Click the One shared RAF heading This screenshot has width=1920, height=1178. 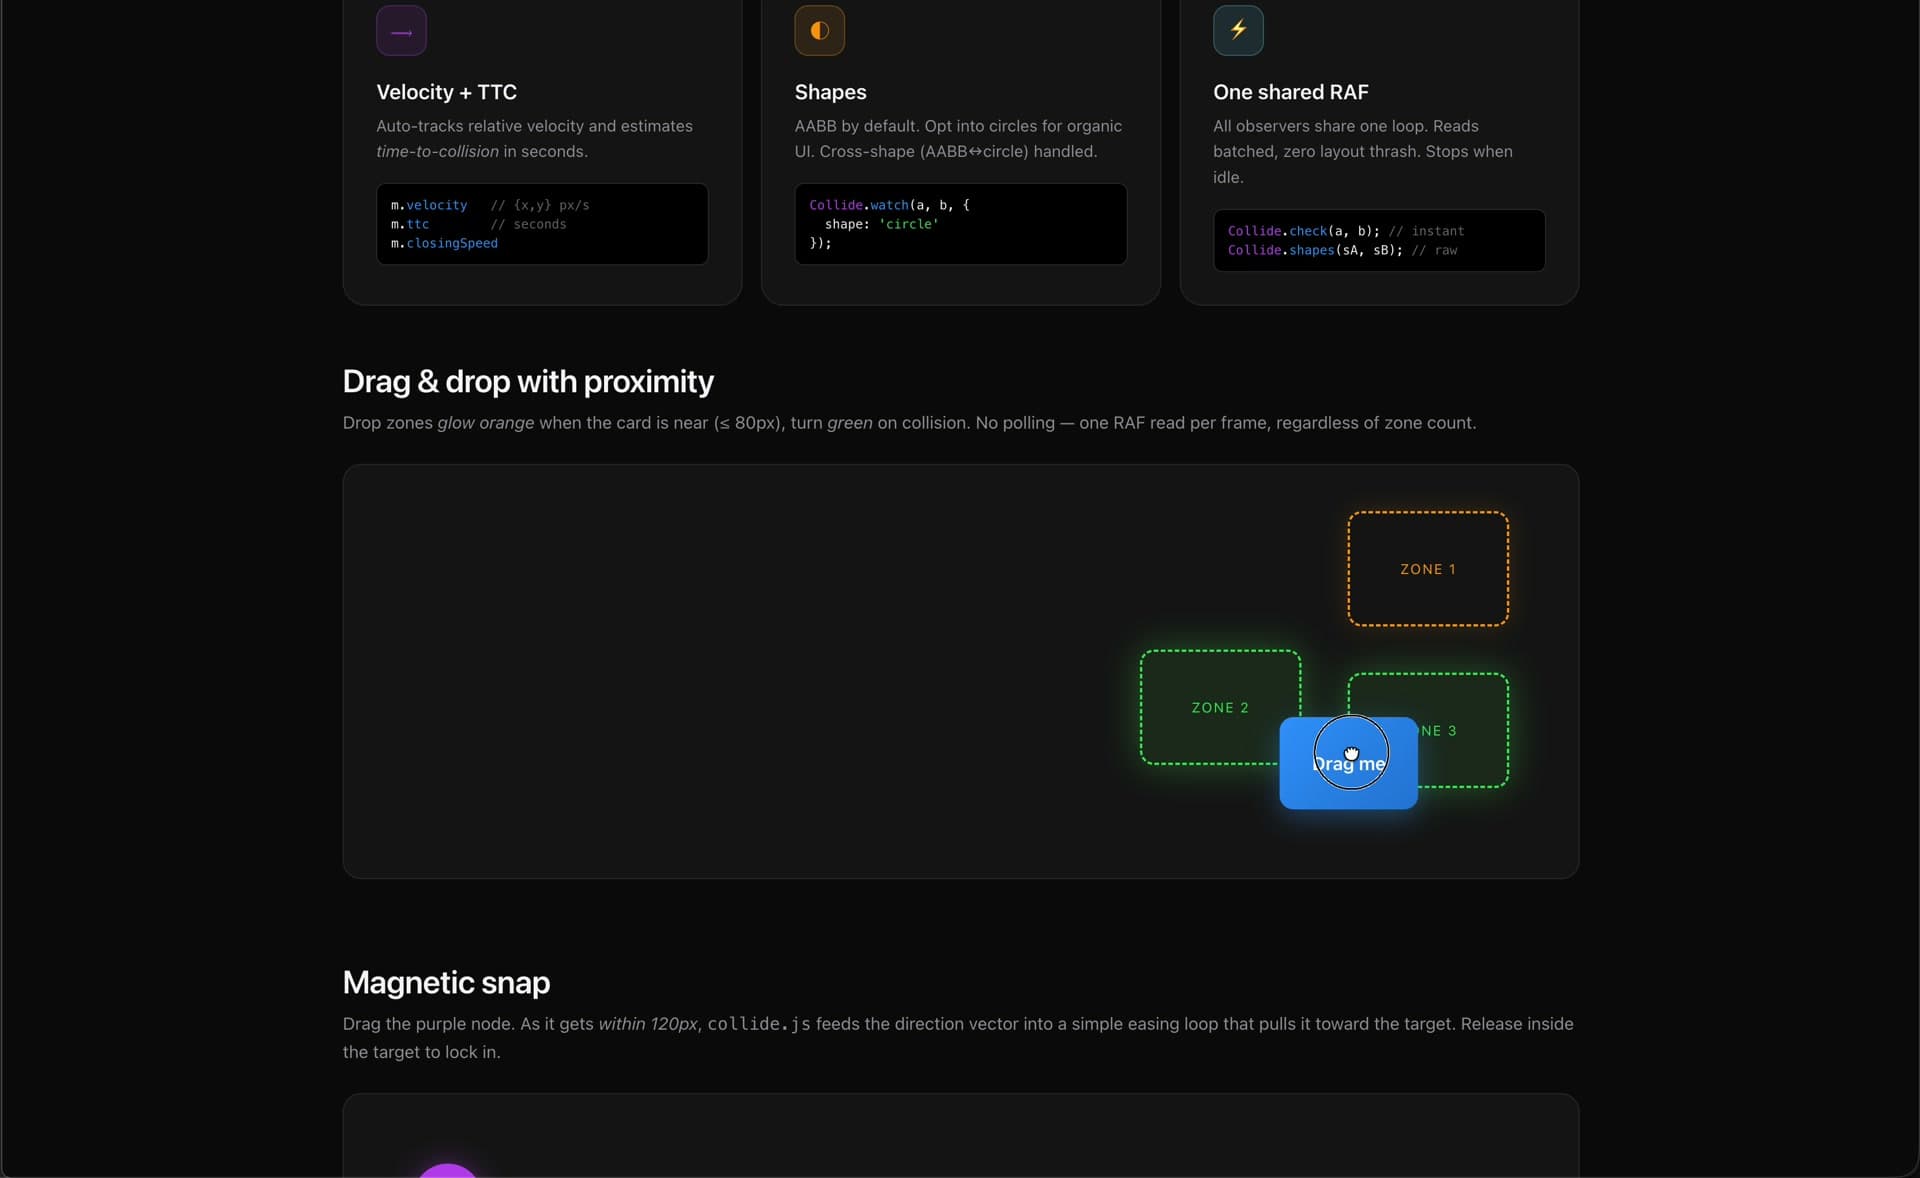[x=1290, y=92]
